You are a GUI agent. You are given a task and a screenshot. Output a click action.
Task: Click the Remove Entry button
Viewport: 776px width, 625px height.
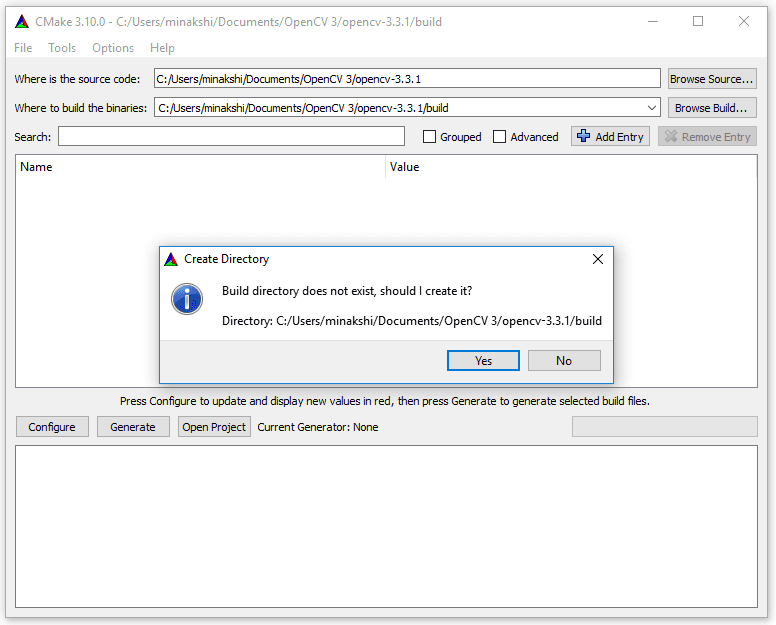707,137
